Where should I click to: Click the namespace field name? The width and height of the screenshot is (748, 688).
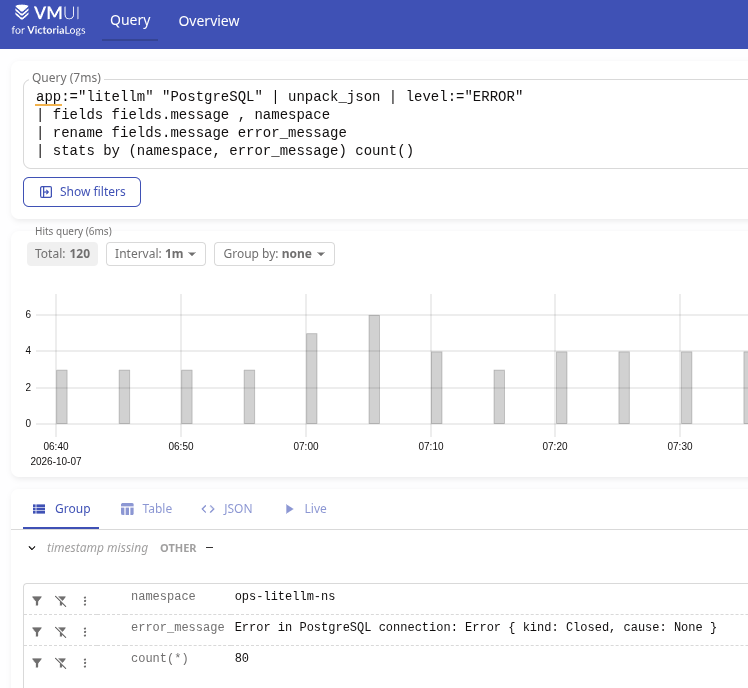[x=163, y=596]
